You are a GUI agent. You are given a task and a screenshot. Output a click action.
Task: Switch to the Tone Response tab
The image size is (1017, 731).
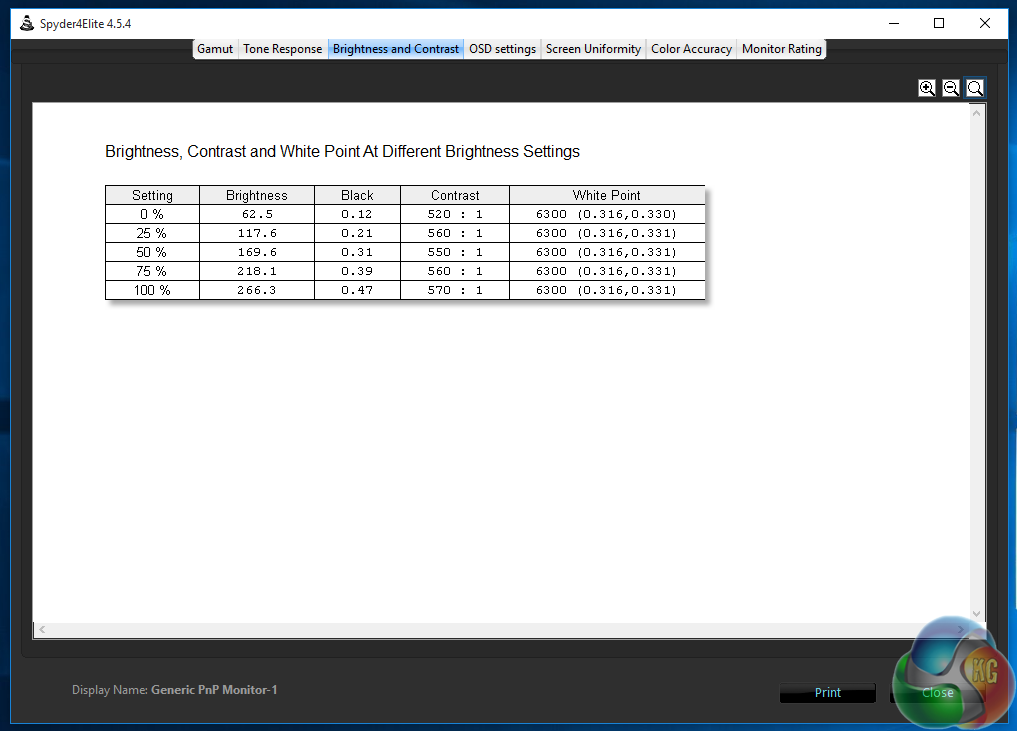click(282, 49)
